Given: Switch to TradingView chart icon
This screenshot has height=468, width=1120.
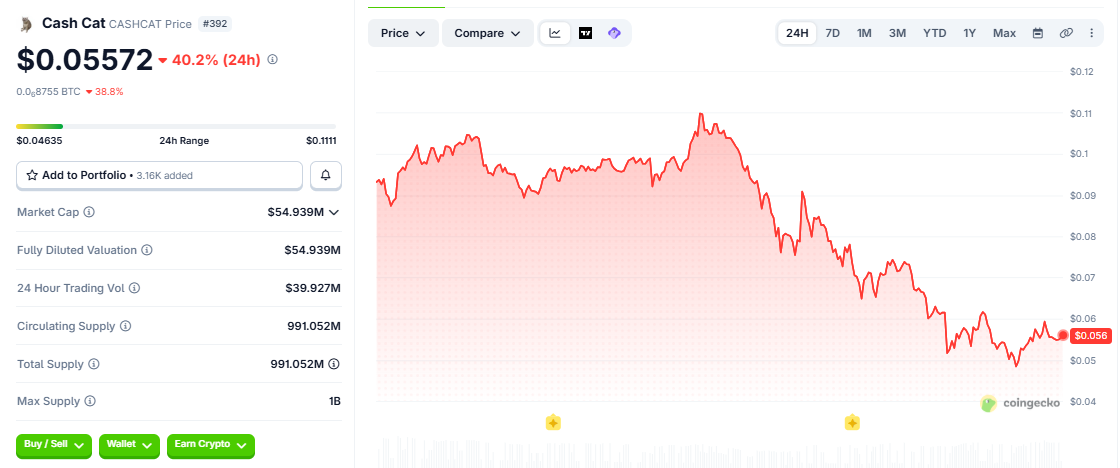Looking at the screenshot, I should click(x=586, y=33).
